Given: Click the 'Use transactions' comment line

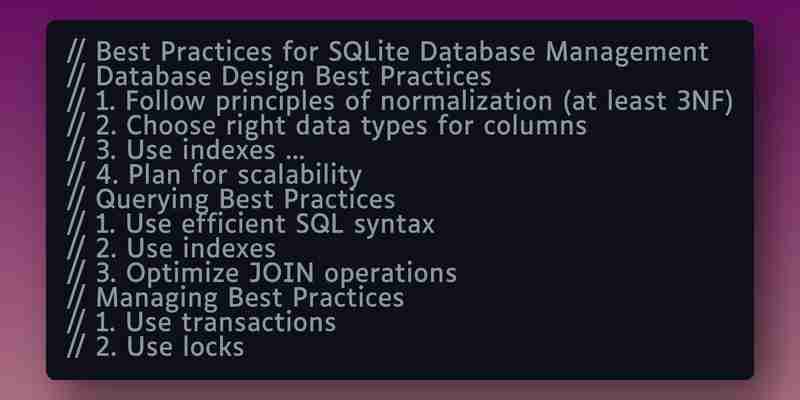Looking at the screenshot, I should 202,322.
